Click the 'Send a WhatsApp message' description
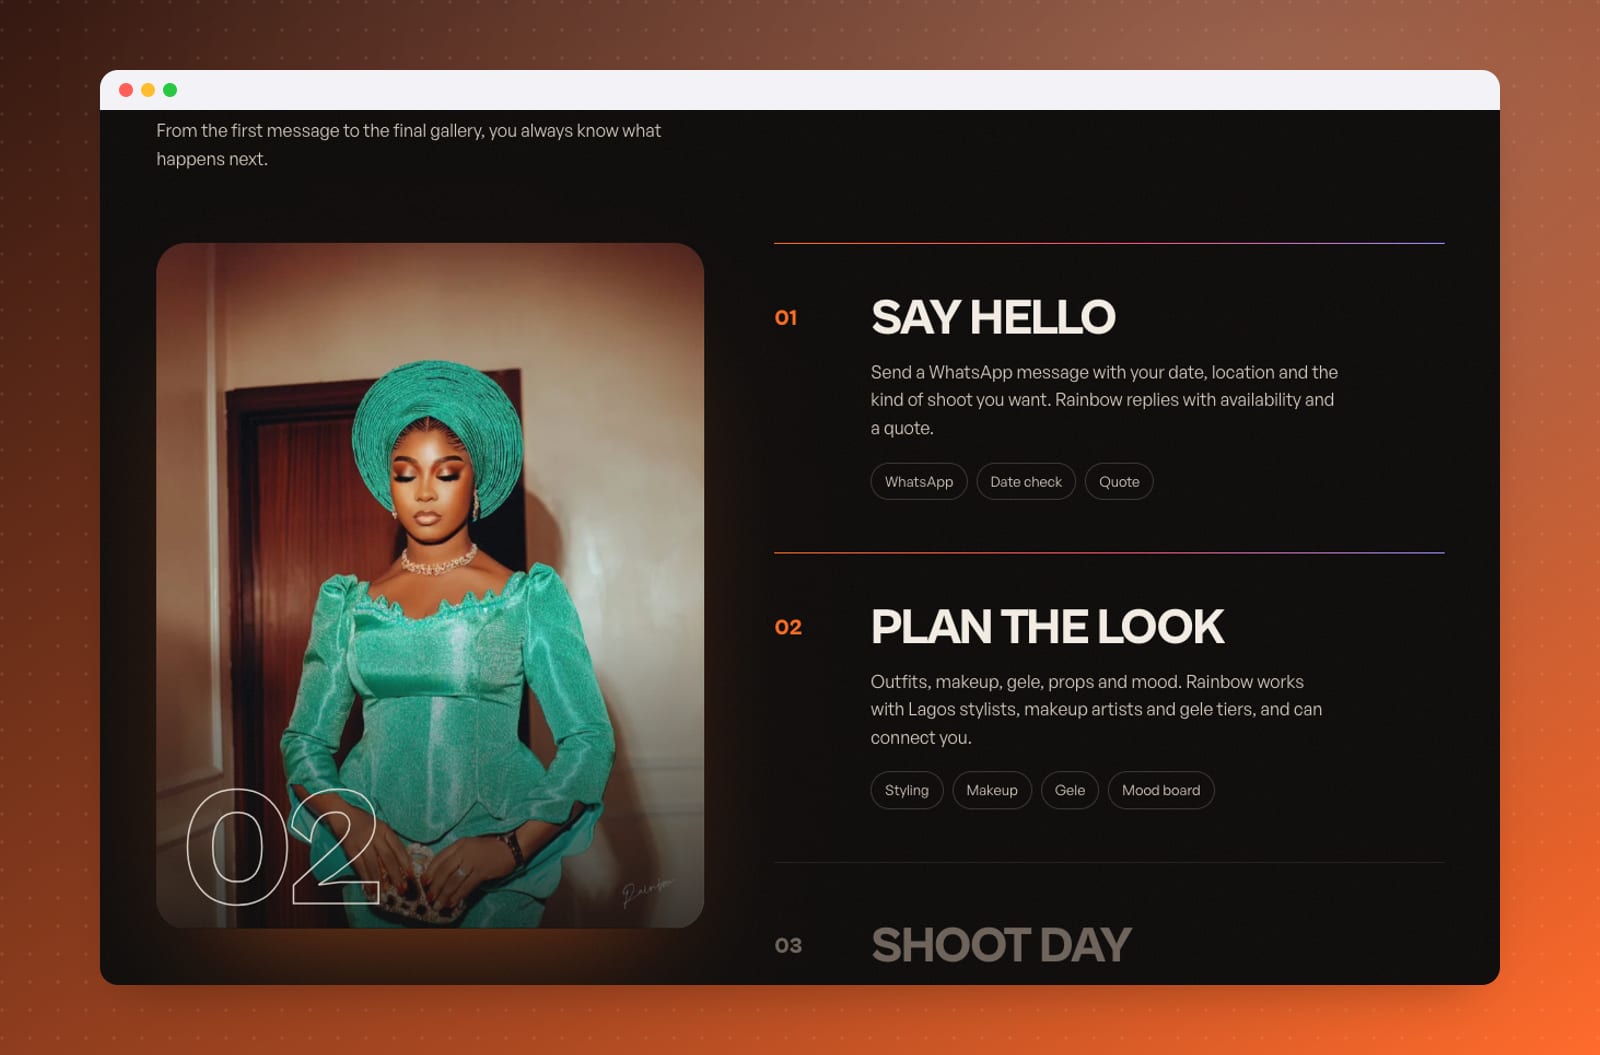This screenshot has height=1055, width=1600. point(1104,400)
